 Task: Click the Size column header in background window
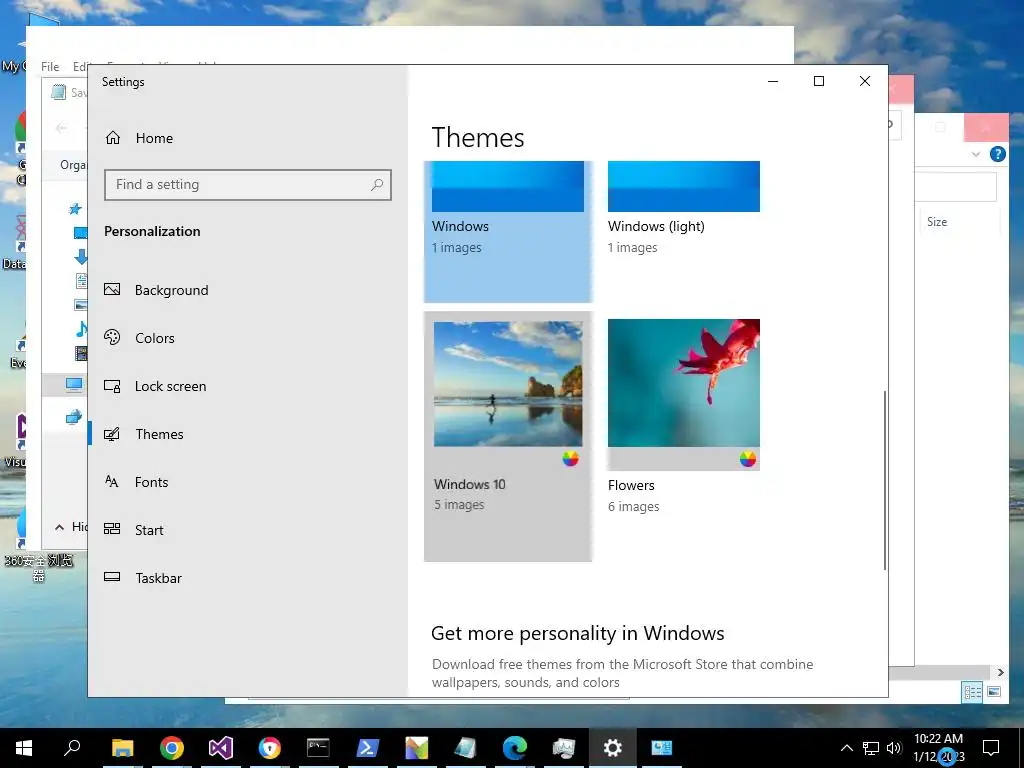(x=936, y=222)
